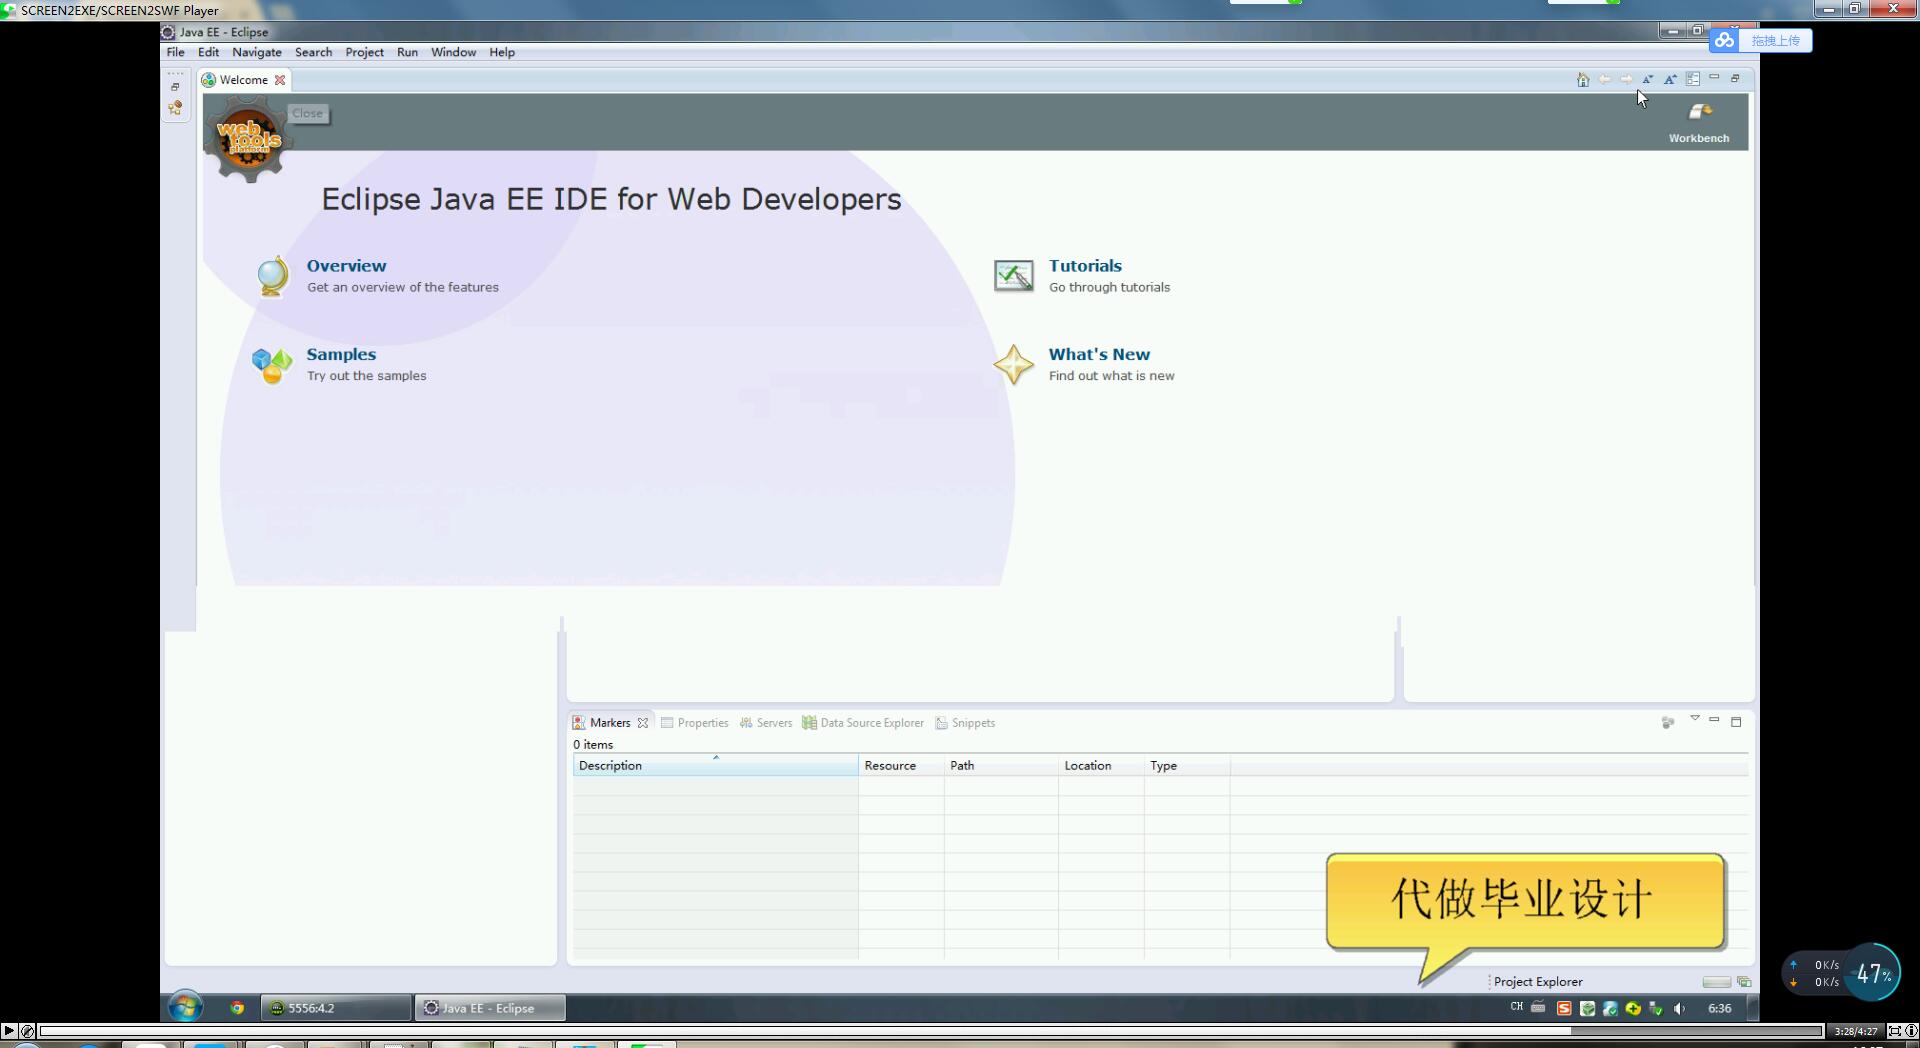The image size is (1920, 1048).
Task: Click the Path column header
Action: click(x=1001, y=766)
